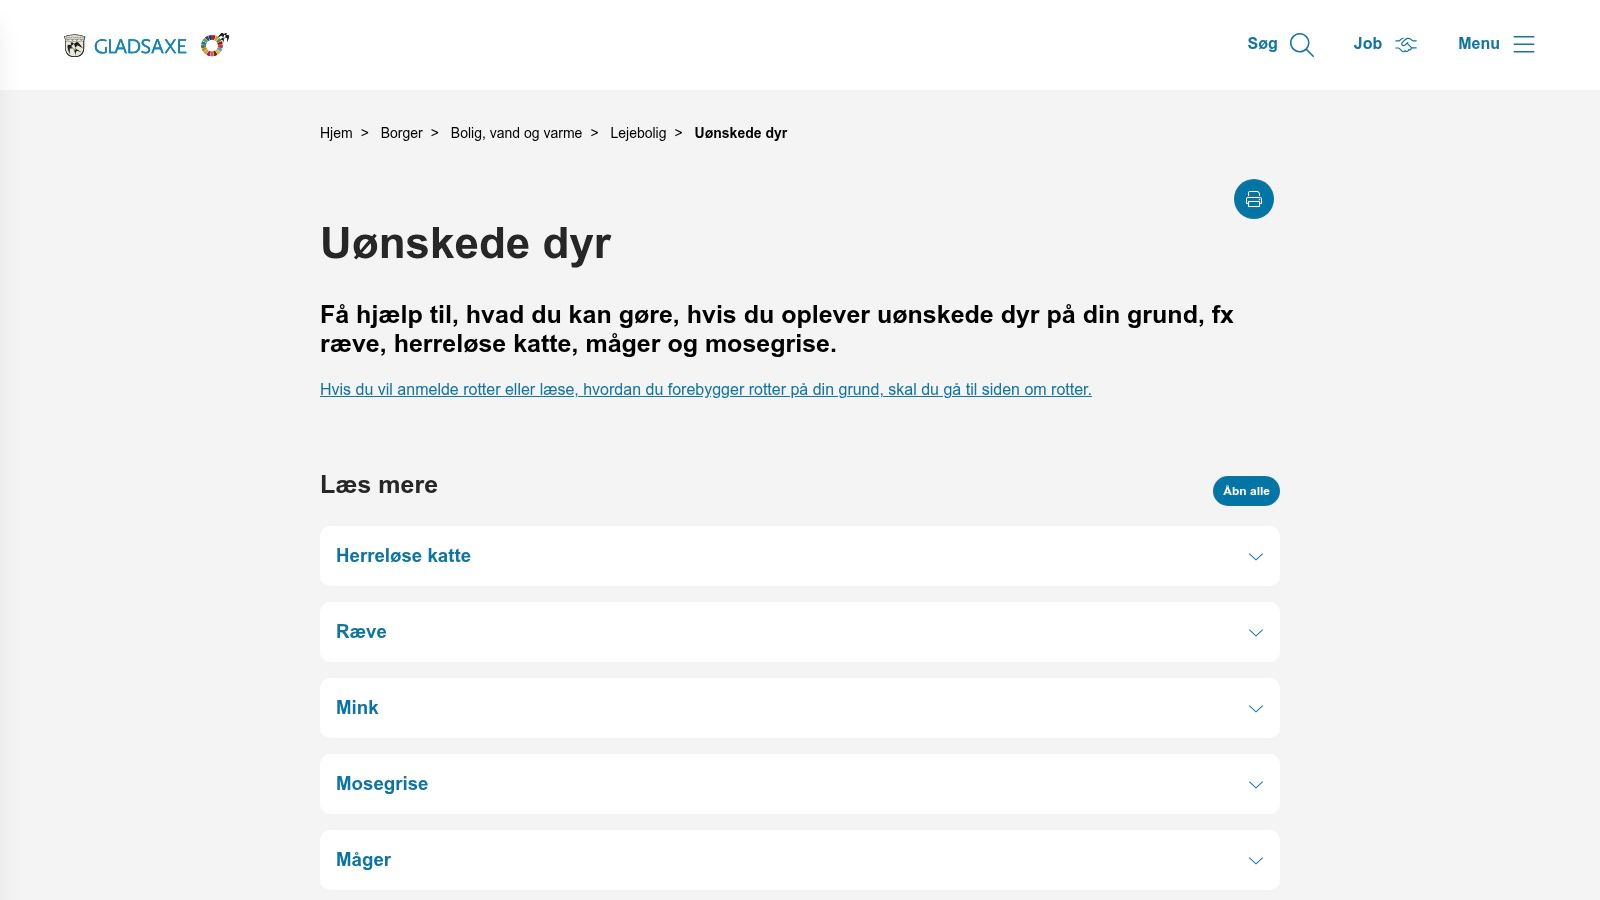Follow the link about reporting rotter
Screen dimensions: 1600x900
click(706, 390)
